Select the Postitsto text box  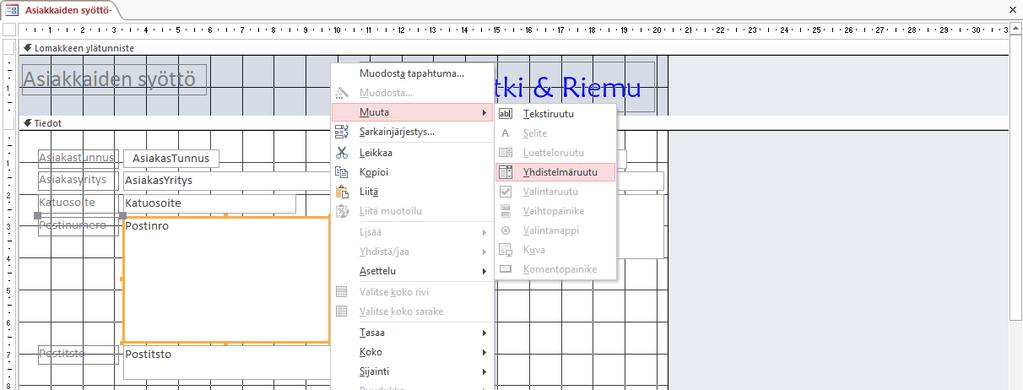pos(227,362)
